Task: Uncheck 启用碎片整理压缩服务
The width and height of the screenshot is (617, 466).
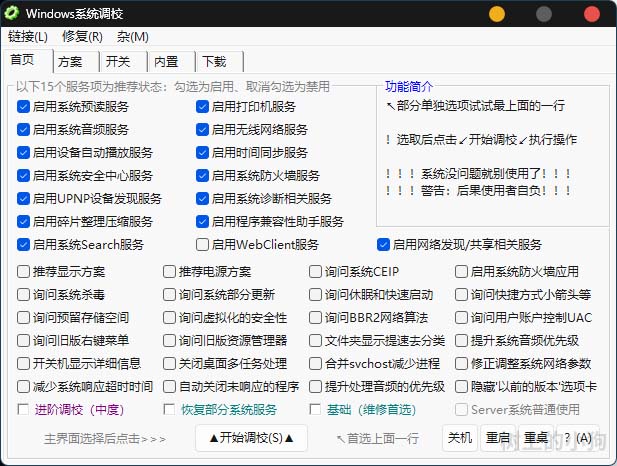Action: (x=23, y=222)
